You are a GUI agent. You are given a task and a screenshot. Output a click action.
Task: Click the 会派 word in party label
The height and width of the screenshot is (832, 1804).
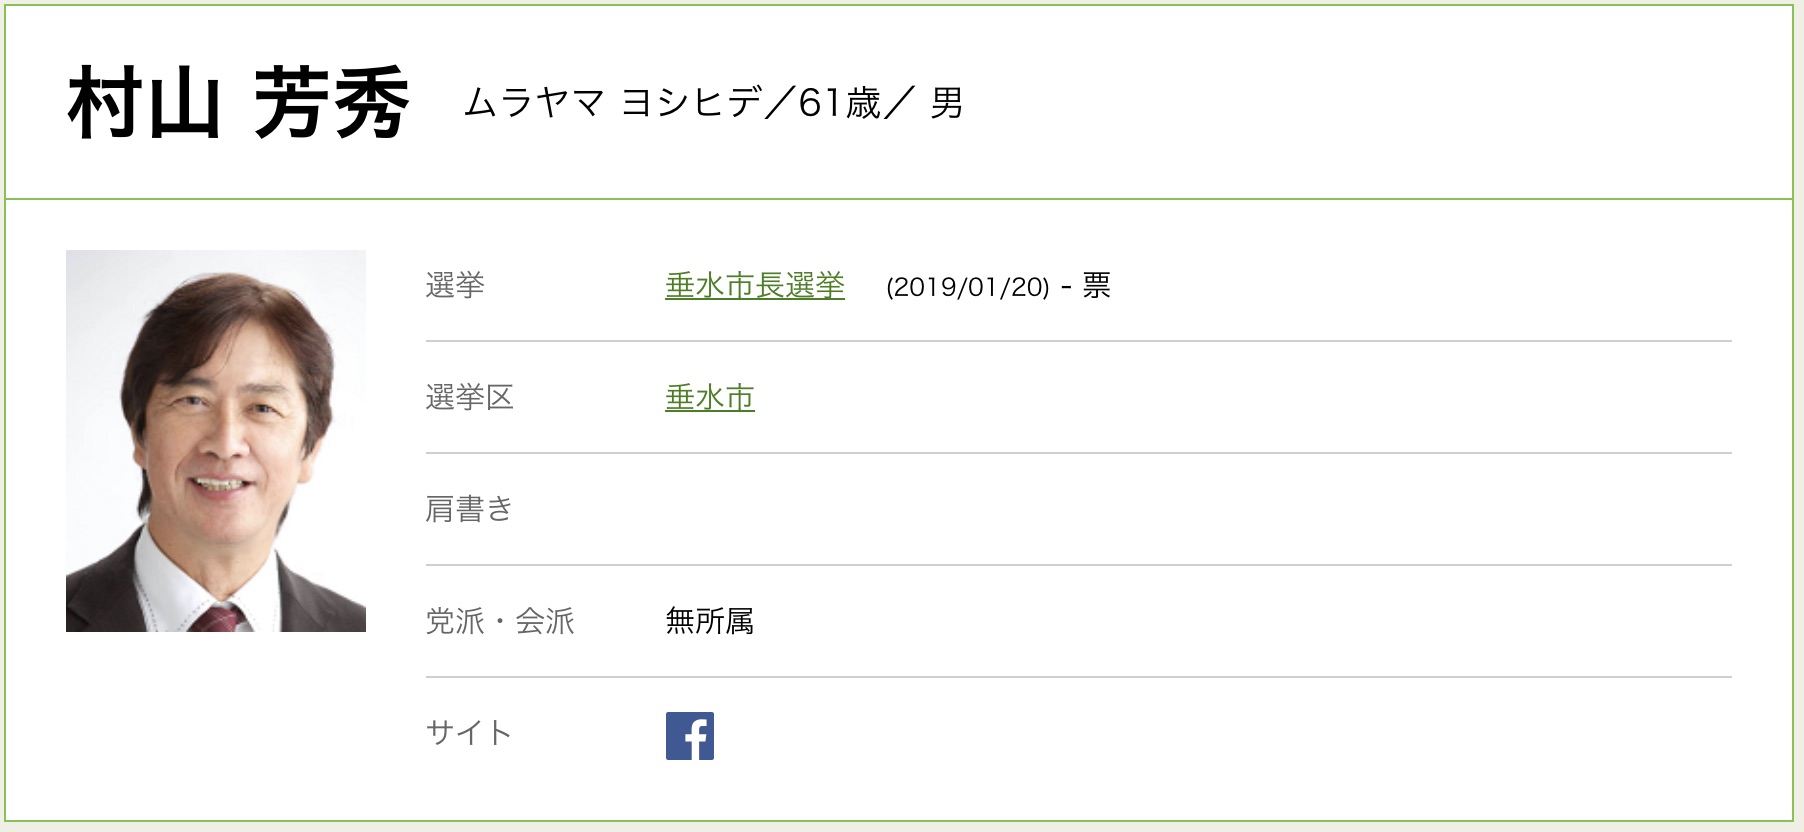pyautogui.click(x=545, y=622)
